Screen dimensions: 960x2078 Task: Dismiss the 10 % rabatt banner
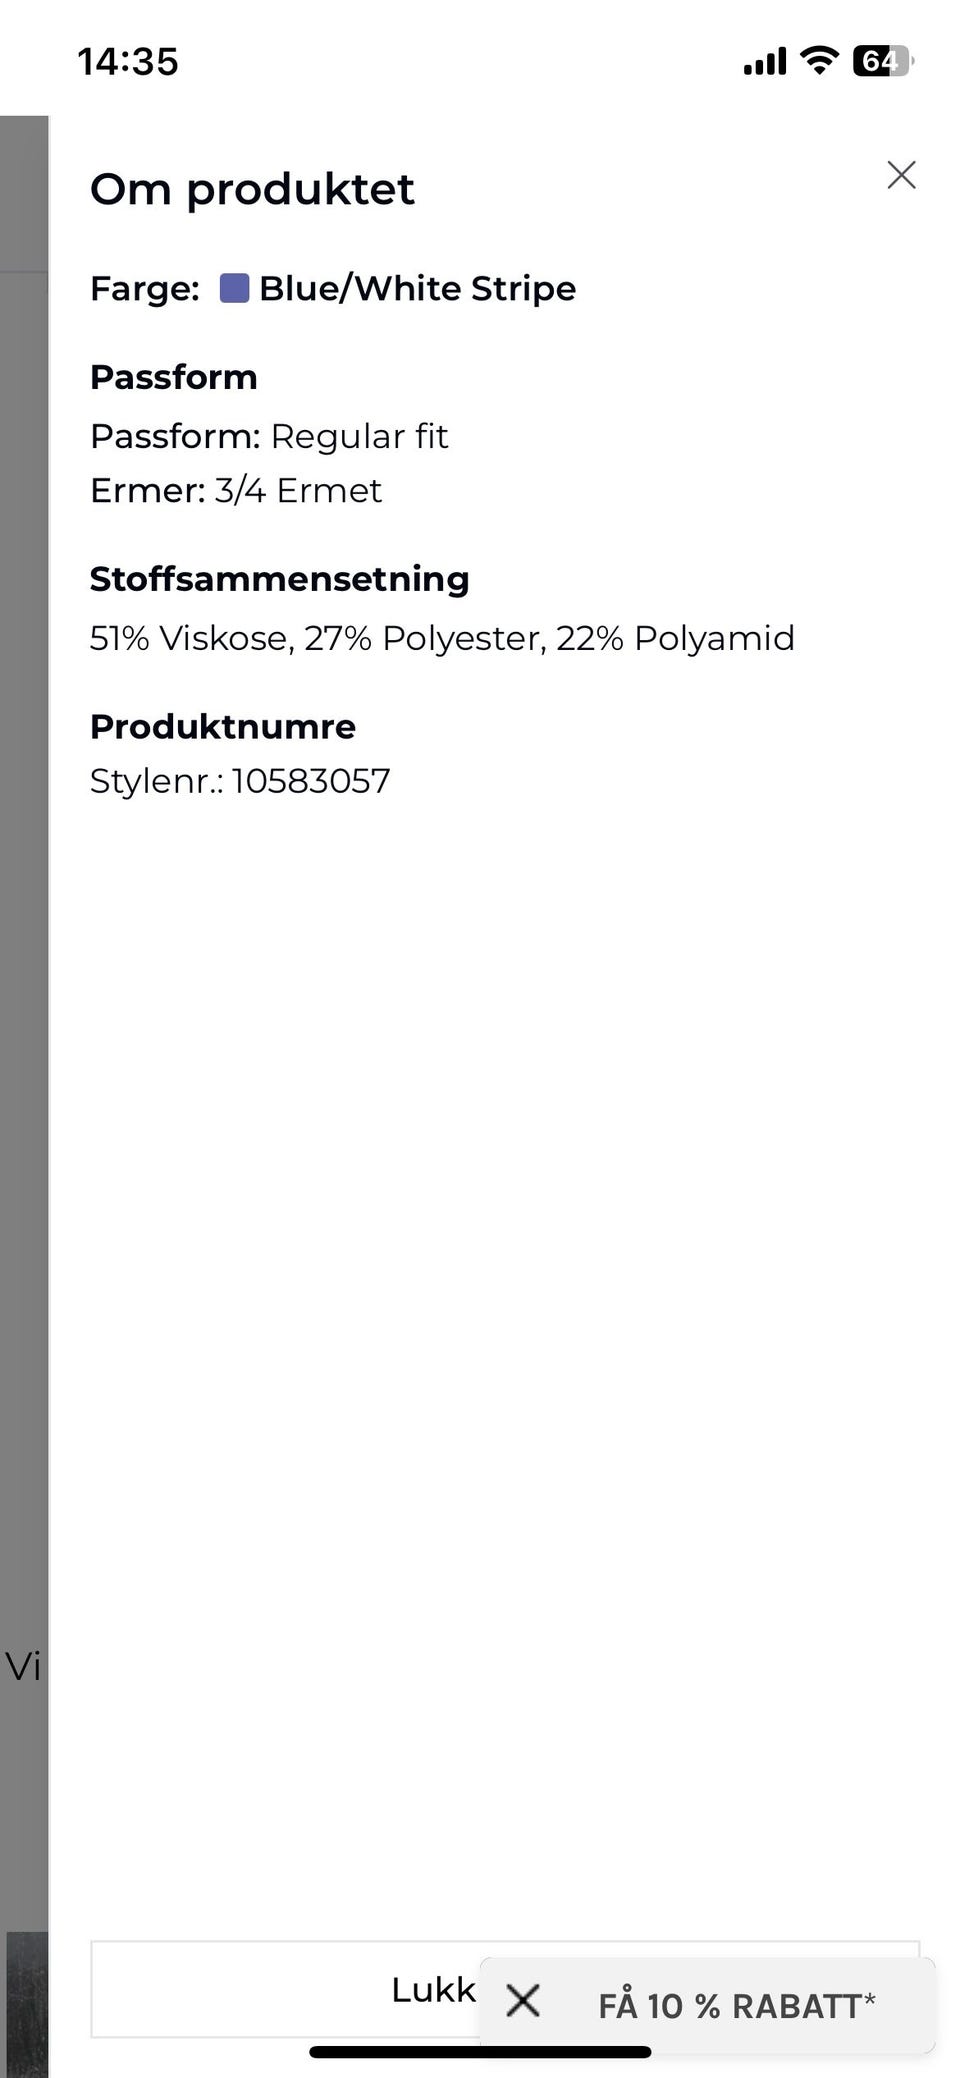click(x=523, y=2001)
